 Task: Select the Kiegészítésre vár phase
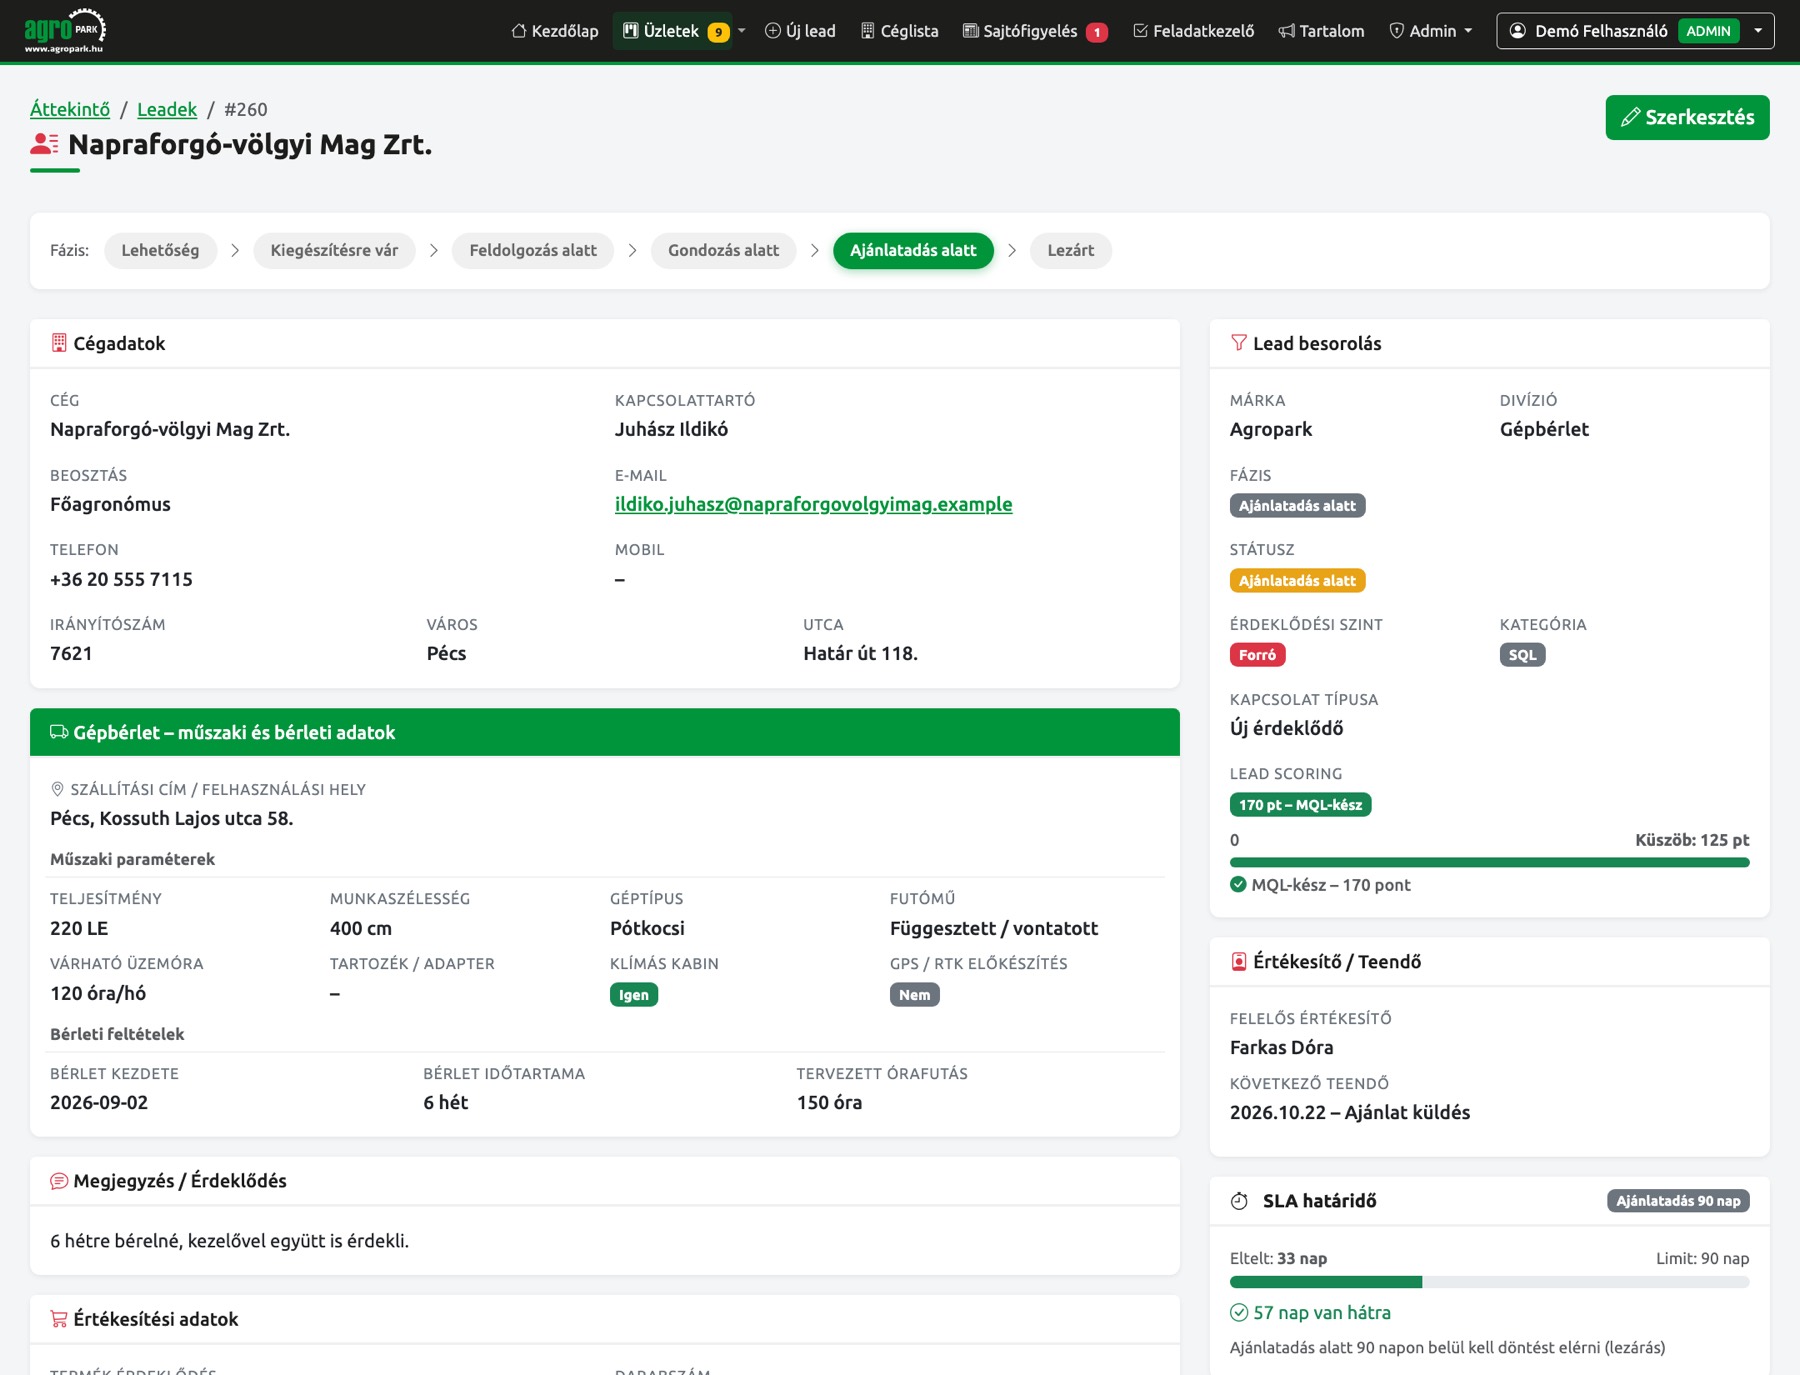click(334, 250)
